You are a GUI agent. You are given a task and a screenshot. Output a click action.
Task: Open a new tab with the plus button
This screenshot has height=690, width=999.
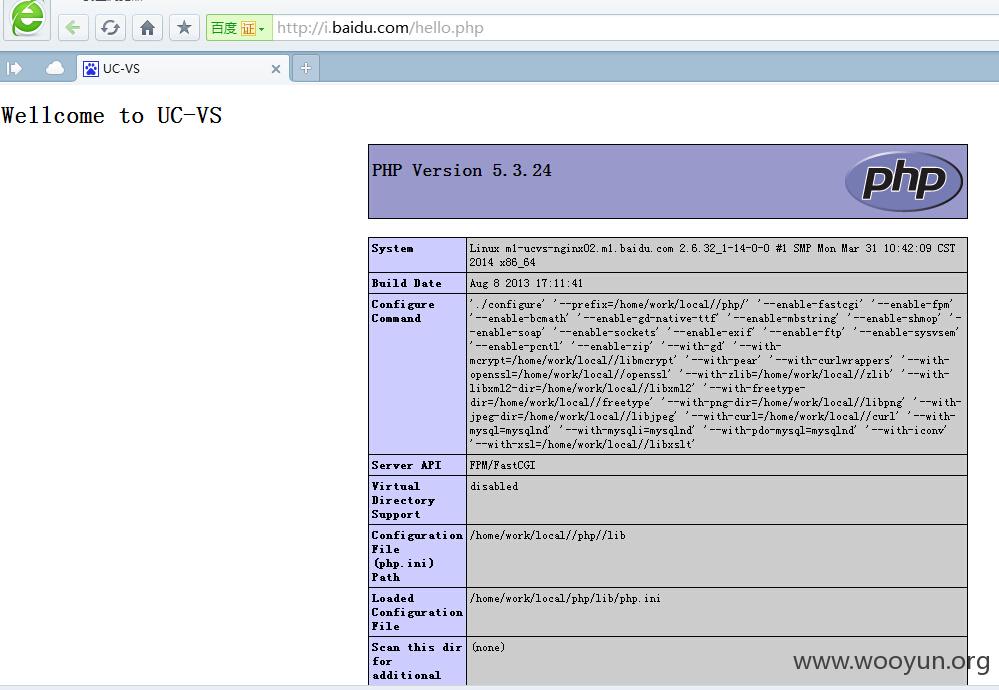[306, 68]
